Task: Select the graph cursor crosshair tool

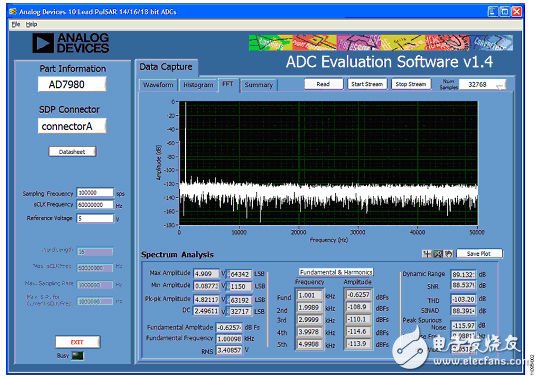Action: [x=427, y=254]
